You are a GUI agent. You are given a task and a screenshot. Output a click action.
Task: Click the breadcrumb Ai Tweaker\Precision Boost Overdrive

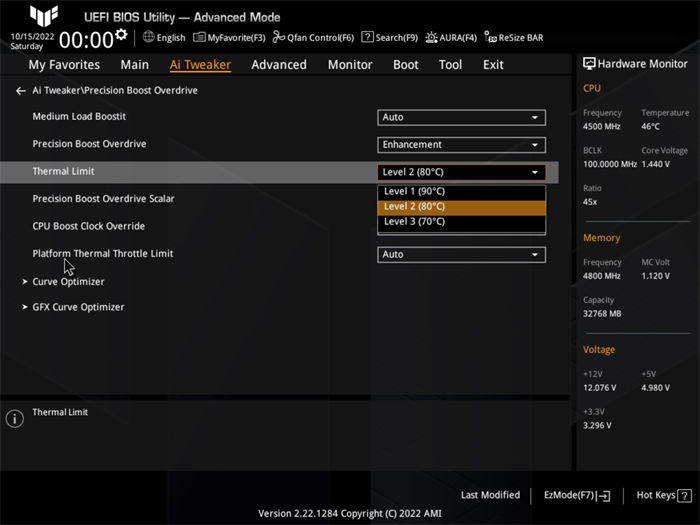coord(115,91)
